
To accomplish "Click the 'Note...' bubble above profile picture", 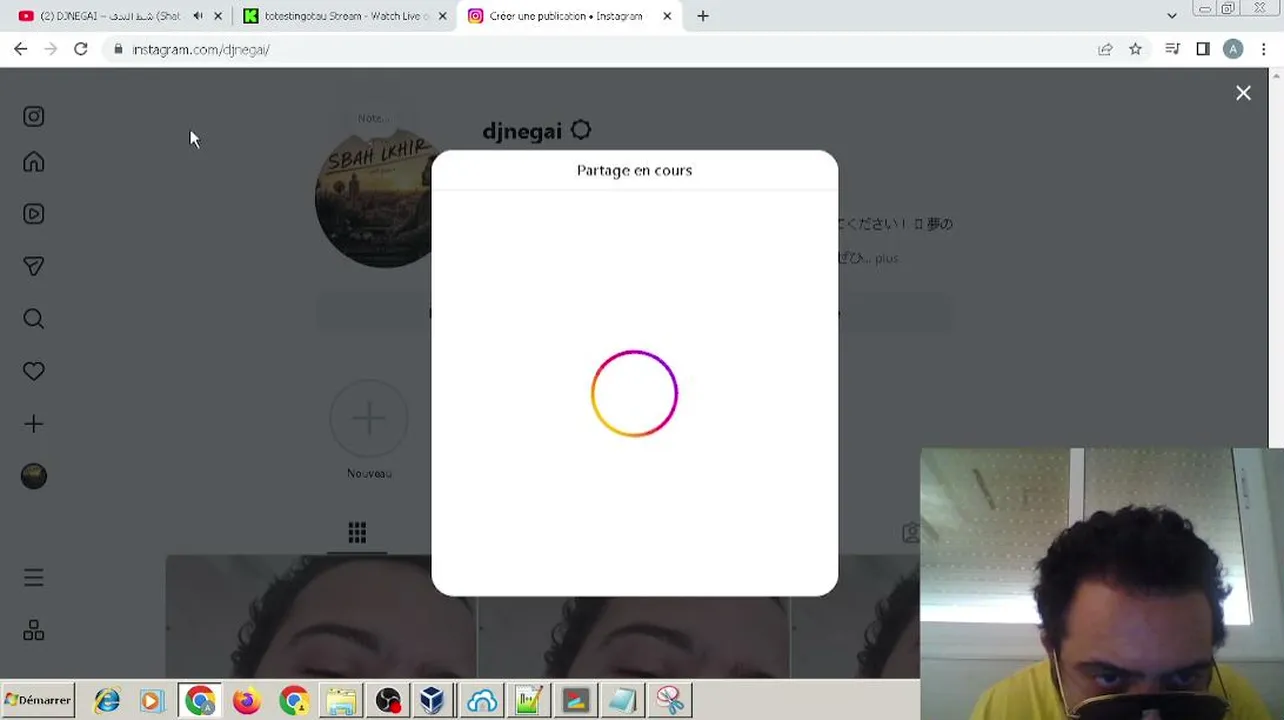I will point(372,118).
